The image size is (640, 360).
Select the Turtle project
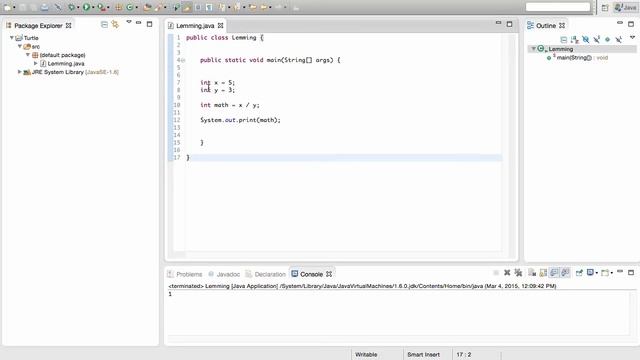31,38
